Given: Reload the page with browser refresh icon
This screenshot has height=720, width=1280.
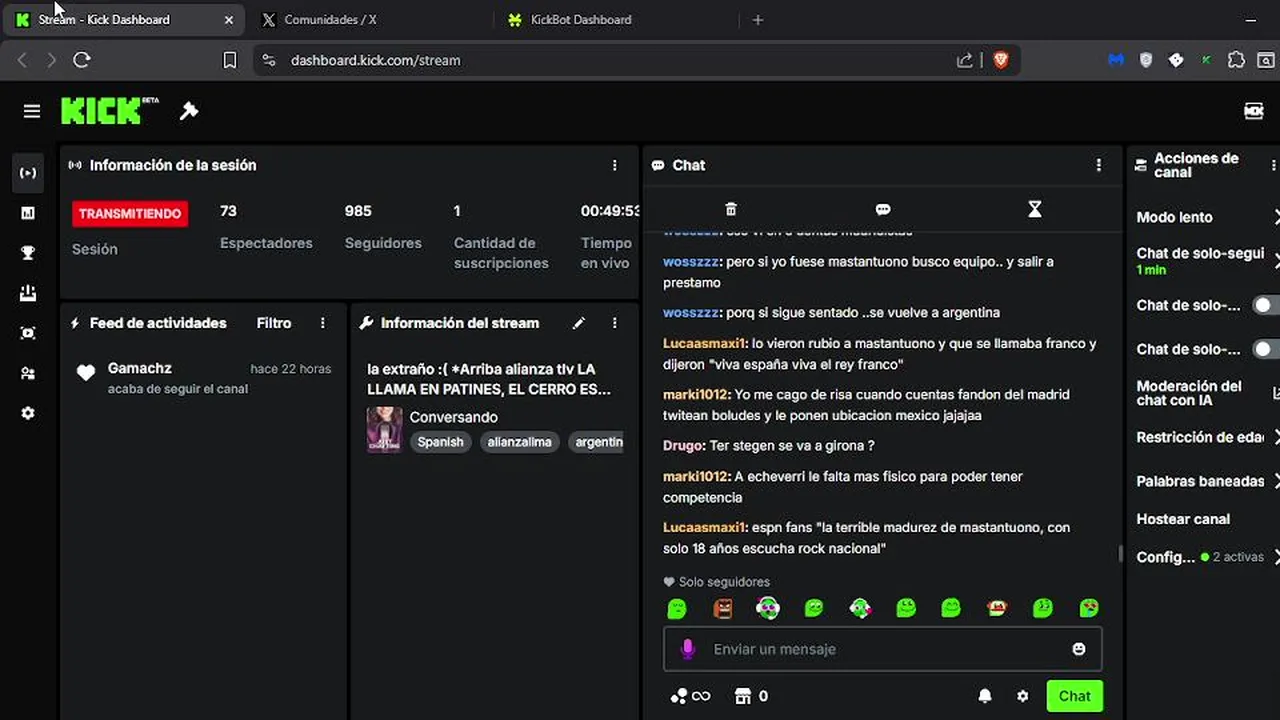Looking at the screenshot, I should tap(82, 60).
